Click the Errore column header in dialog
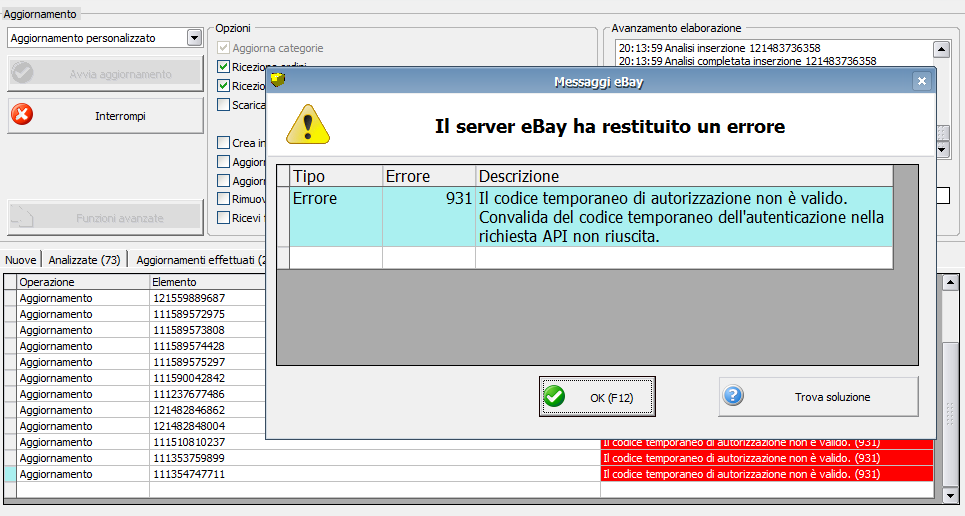The height and width of the screenshot is (516, 965). click(429, 176)
